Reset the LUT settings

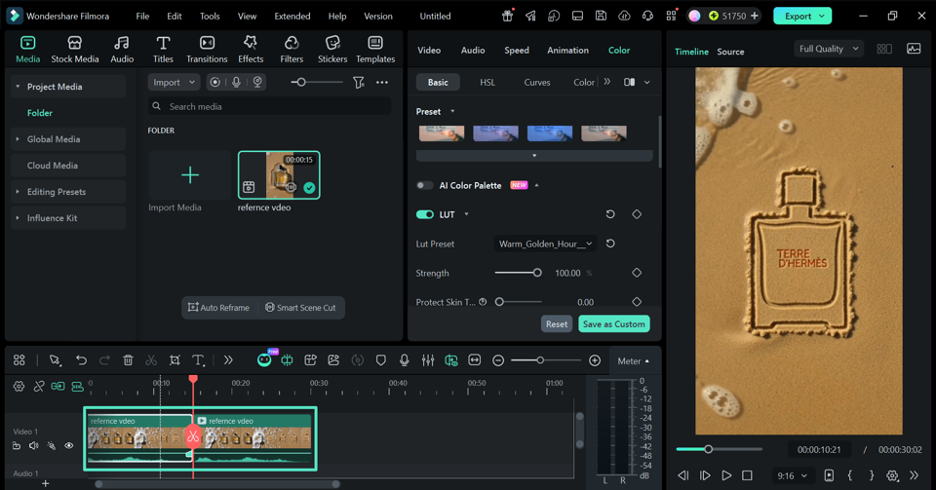(x=610, y=214)
